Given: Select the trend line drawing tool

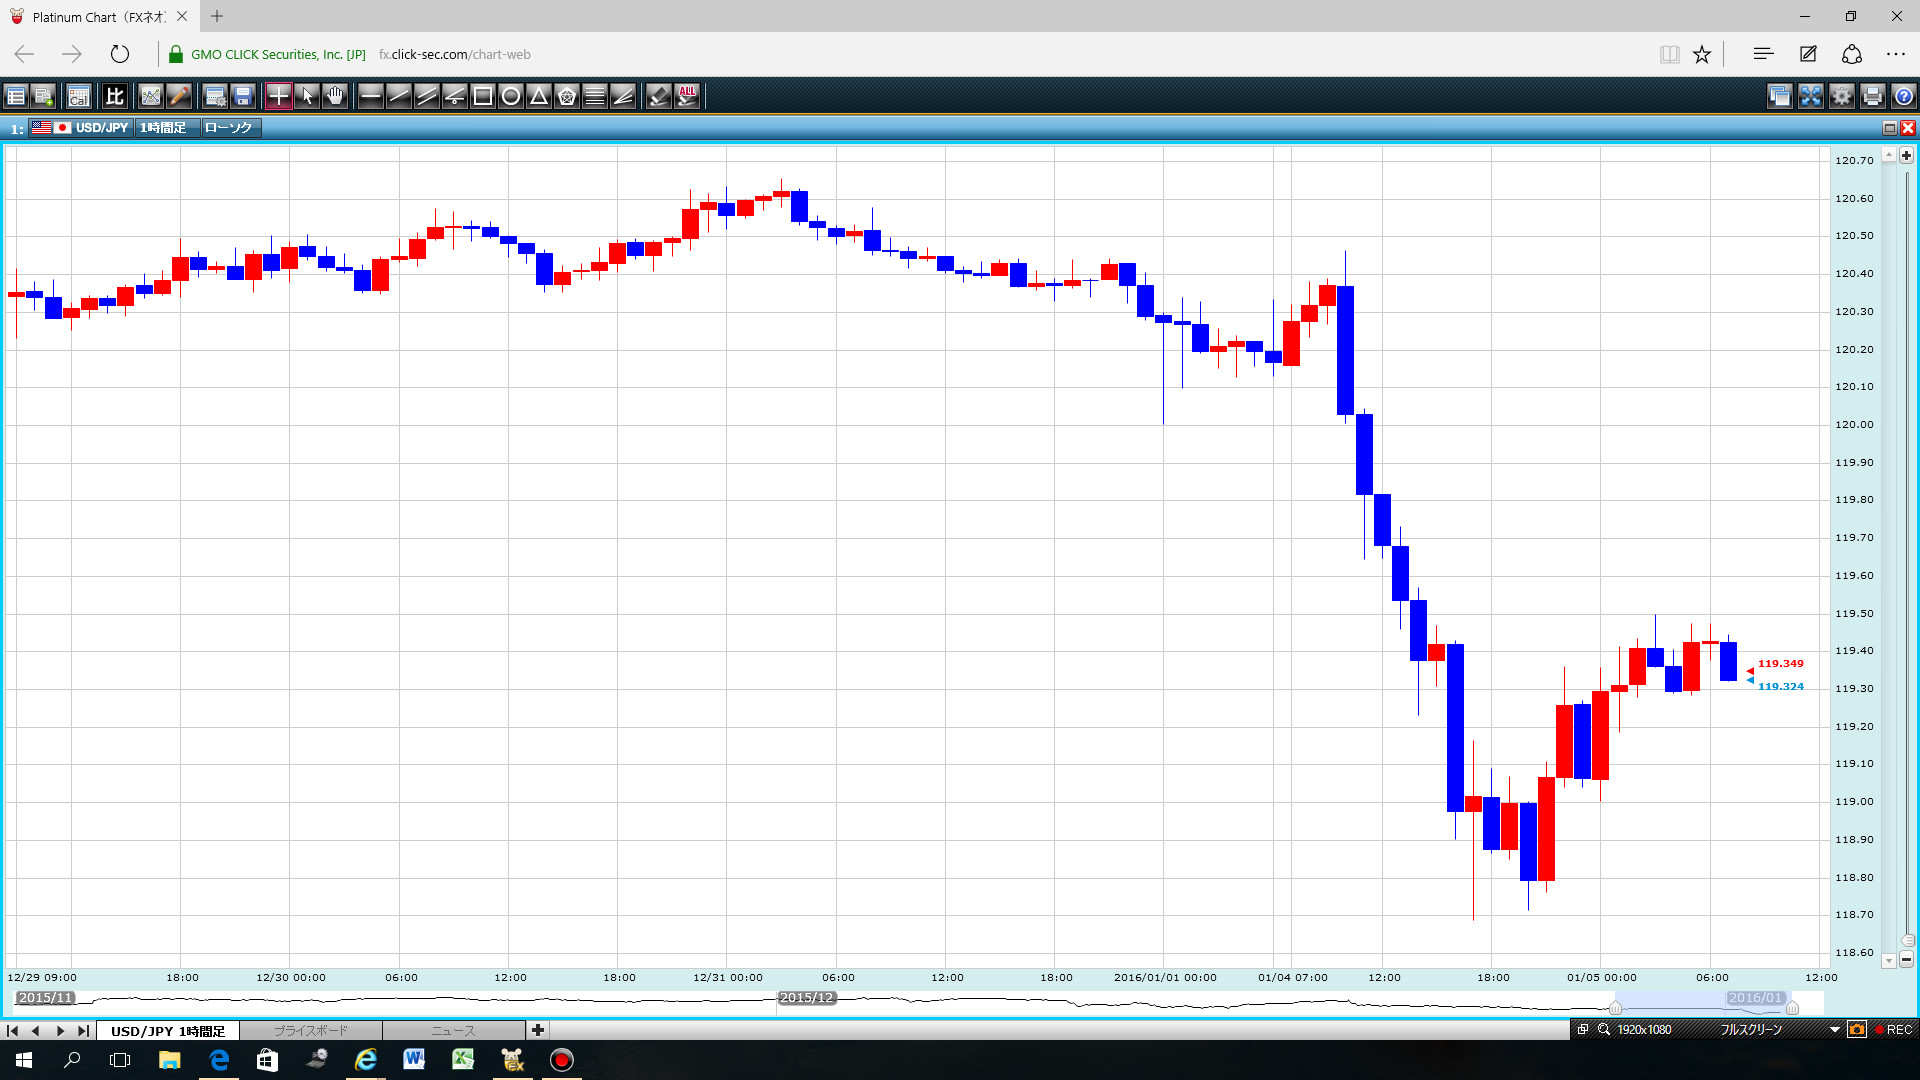Looking at the screenshot, I should click(x=399, y=96).
